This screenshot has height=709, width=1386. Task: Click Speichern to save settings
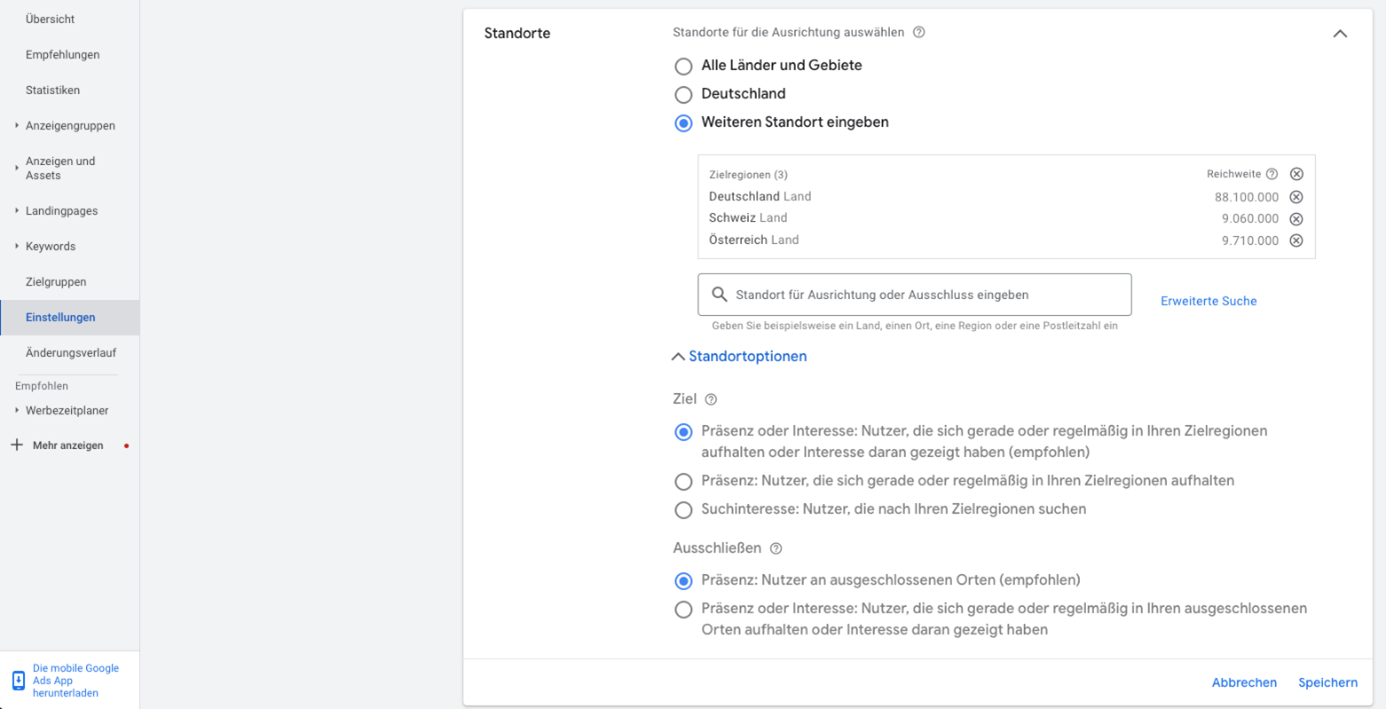pyautogui.click(x=1328, y=683)
